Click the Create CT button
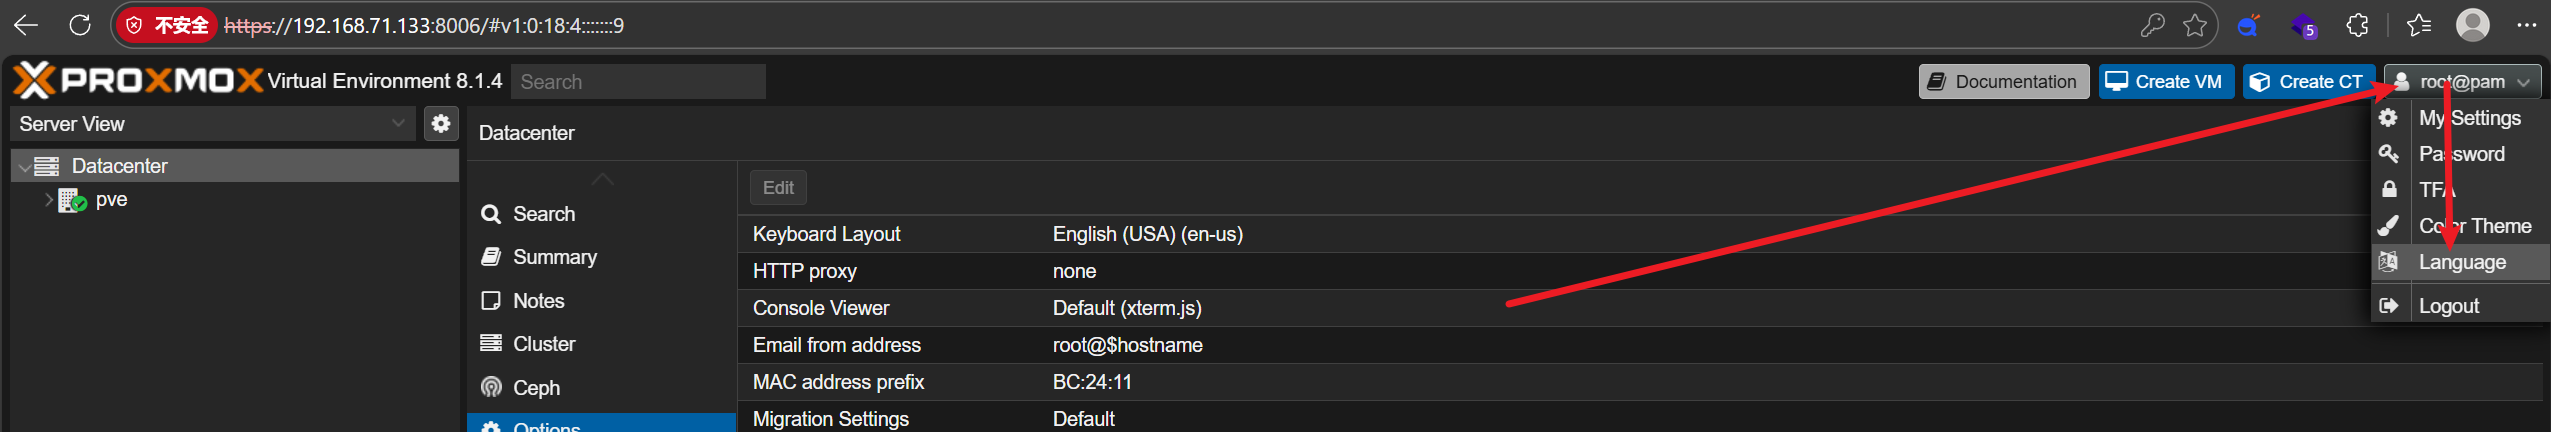Screen dimensions: 2551x432 point(2308,82)
